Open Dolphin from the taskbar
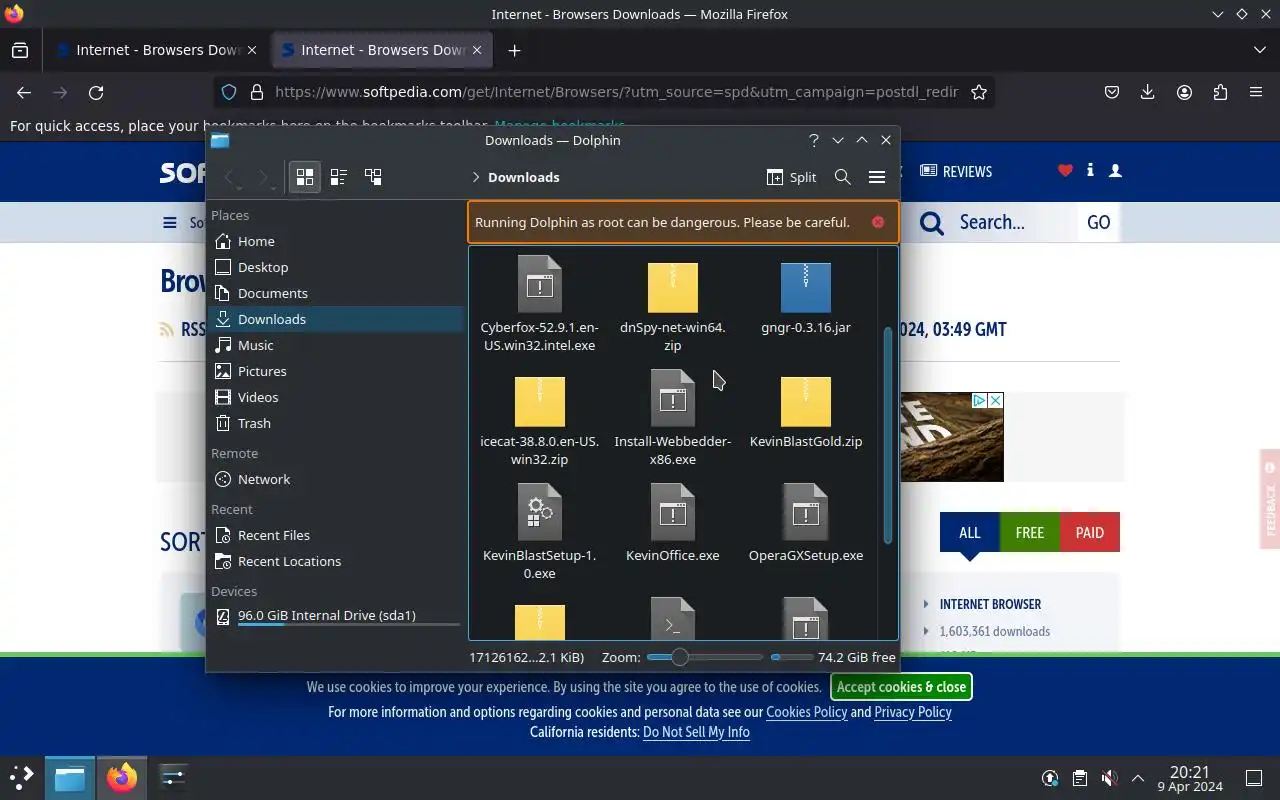Image resolution: width=1280 pixels, height=800 pixels. pyautogui.click(x=70, y=778)
